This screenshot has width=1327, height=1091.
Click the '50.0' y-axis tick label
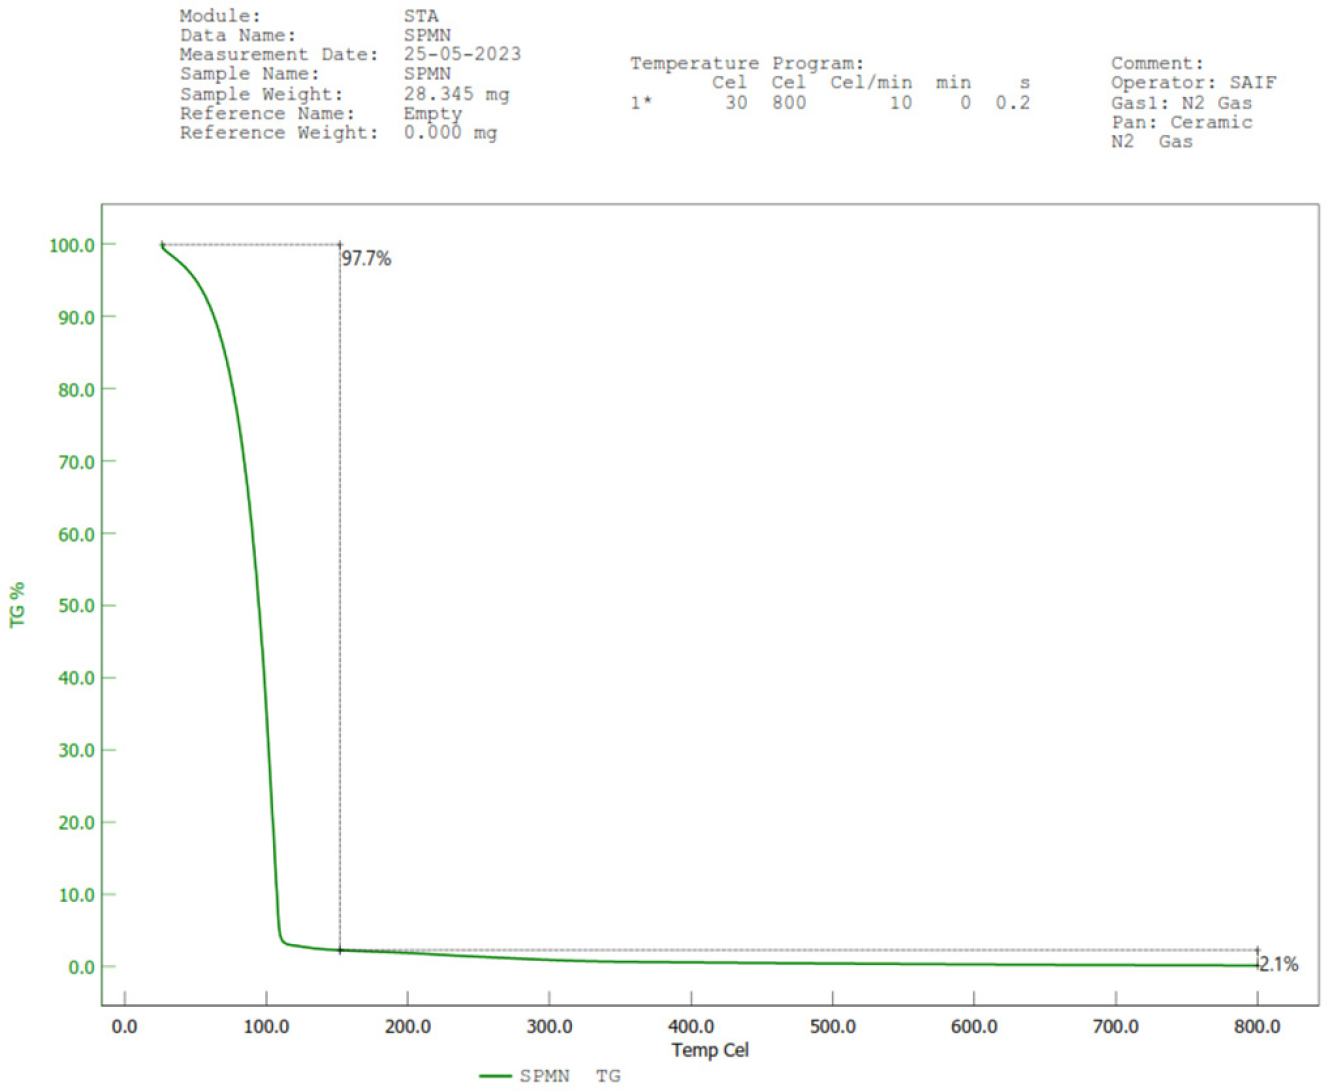[76, 606]
